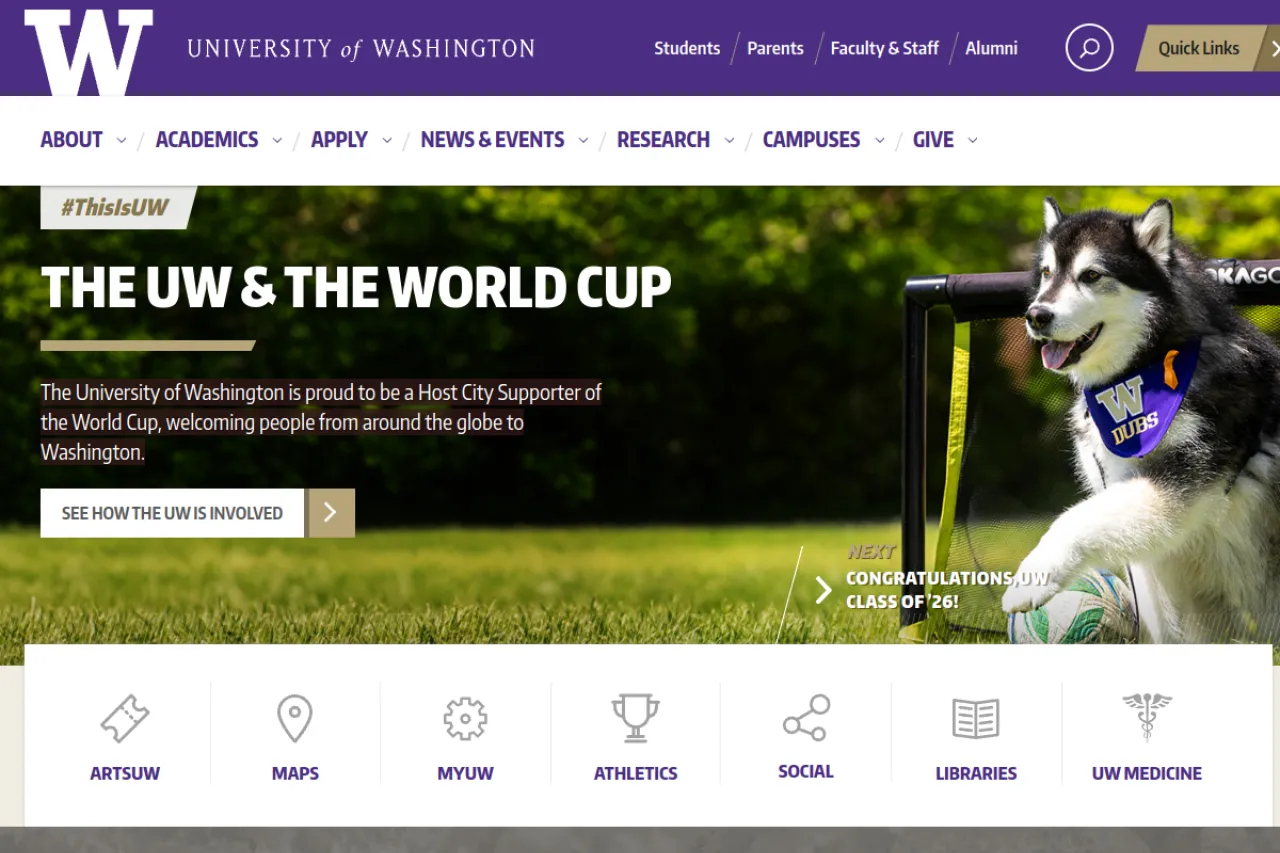Open the Research menu item
1280x853 pixels.
663,140
